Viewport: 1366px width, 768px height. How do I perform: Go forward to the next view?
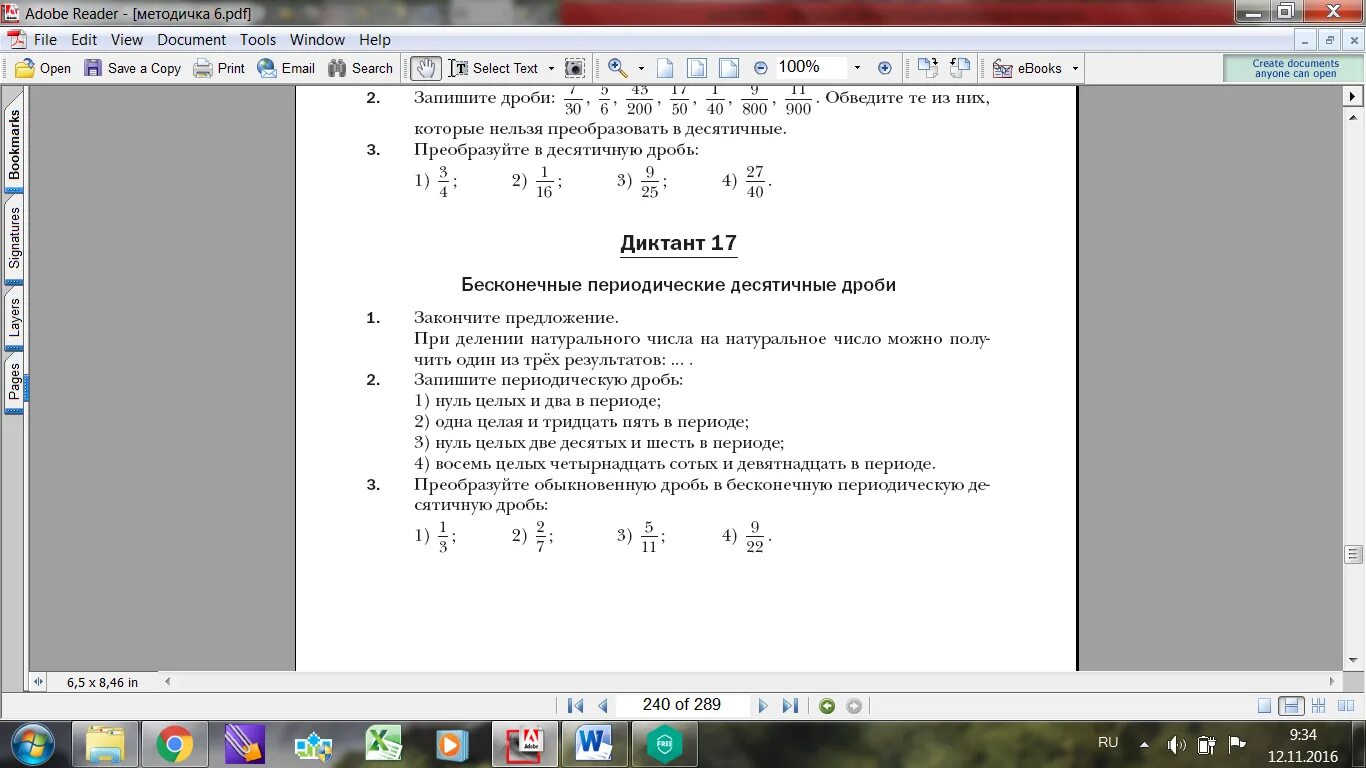point(854,705)
